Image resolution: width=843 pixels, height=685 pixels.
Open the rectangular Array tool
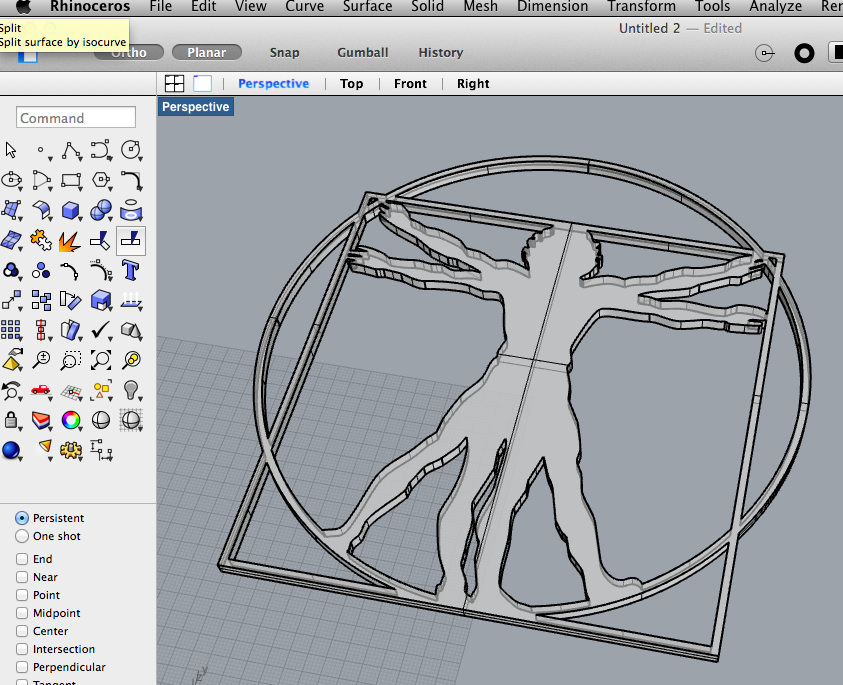click(x=11, y=330)
